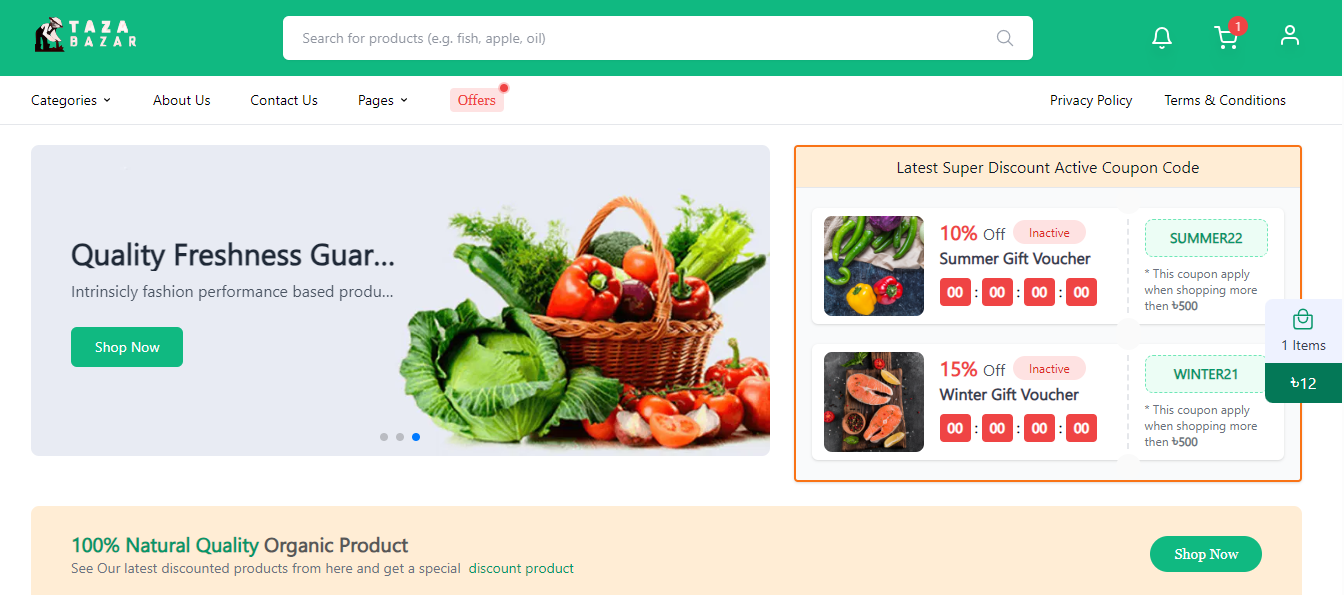Select the third carousel slide dot
The image size is (1344, 595).
[x=416, y=437]
